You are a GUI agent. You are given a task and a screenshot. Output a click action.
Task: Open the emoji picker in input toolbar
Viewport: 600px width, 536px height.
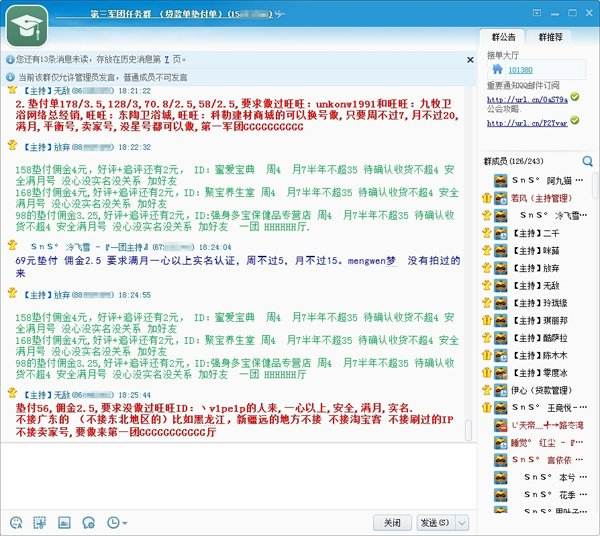(x=16, y=523)
